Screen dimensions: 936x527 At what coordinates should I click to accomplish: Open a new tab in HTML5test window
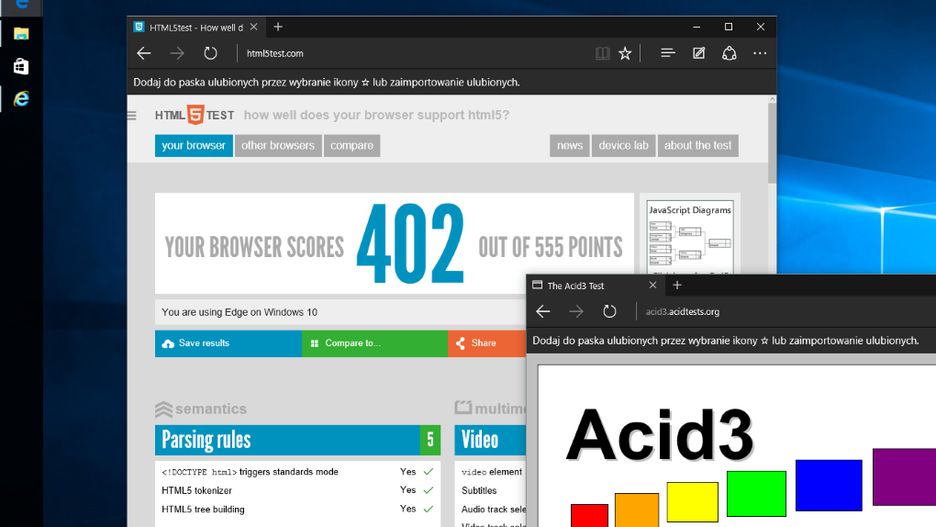pyautogui.click(x=278, y=27)
